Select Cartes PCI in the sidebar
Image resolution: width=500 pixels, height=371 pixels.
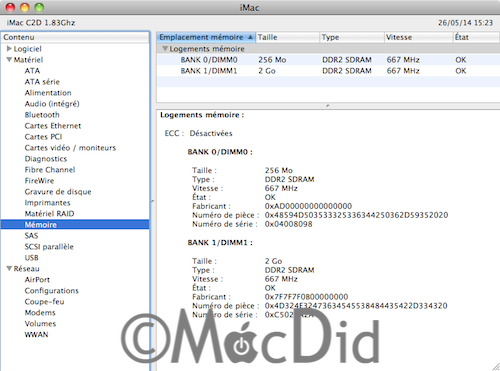(x=43, y=137)
